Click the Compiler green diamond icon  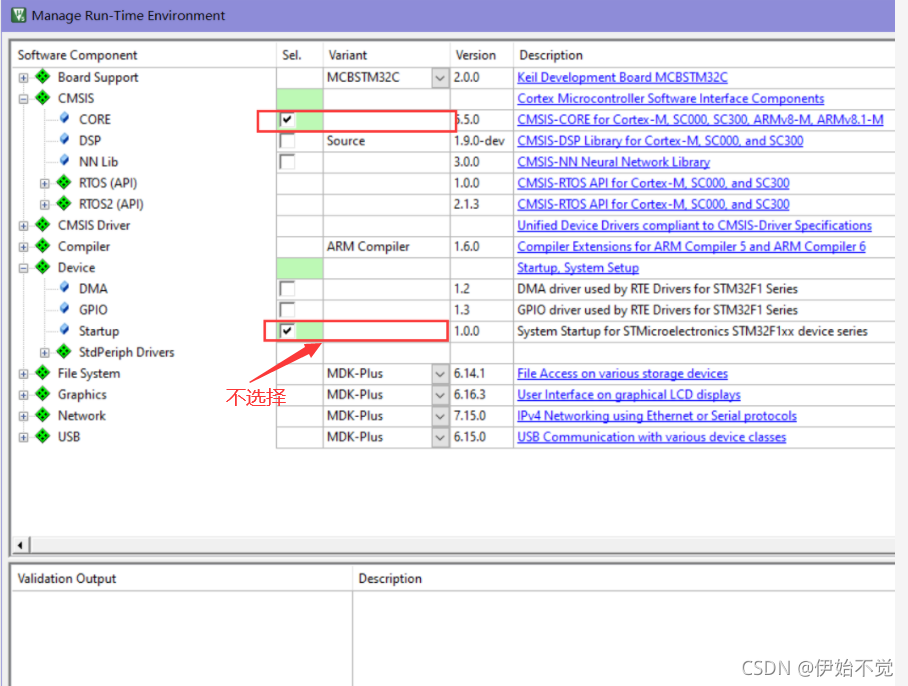pos(43,245)
